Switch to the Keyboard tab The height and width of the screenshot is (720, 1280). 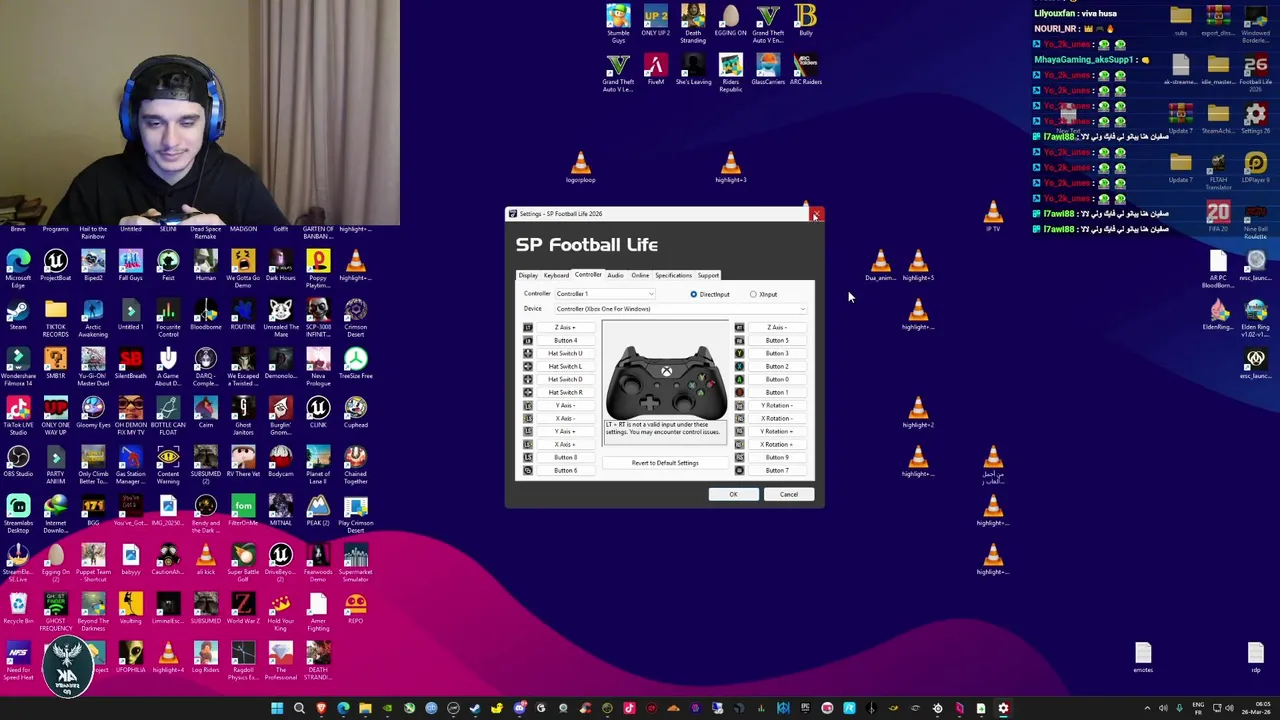[x=556, y=275]
